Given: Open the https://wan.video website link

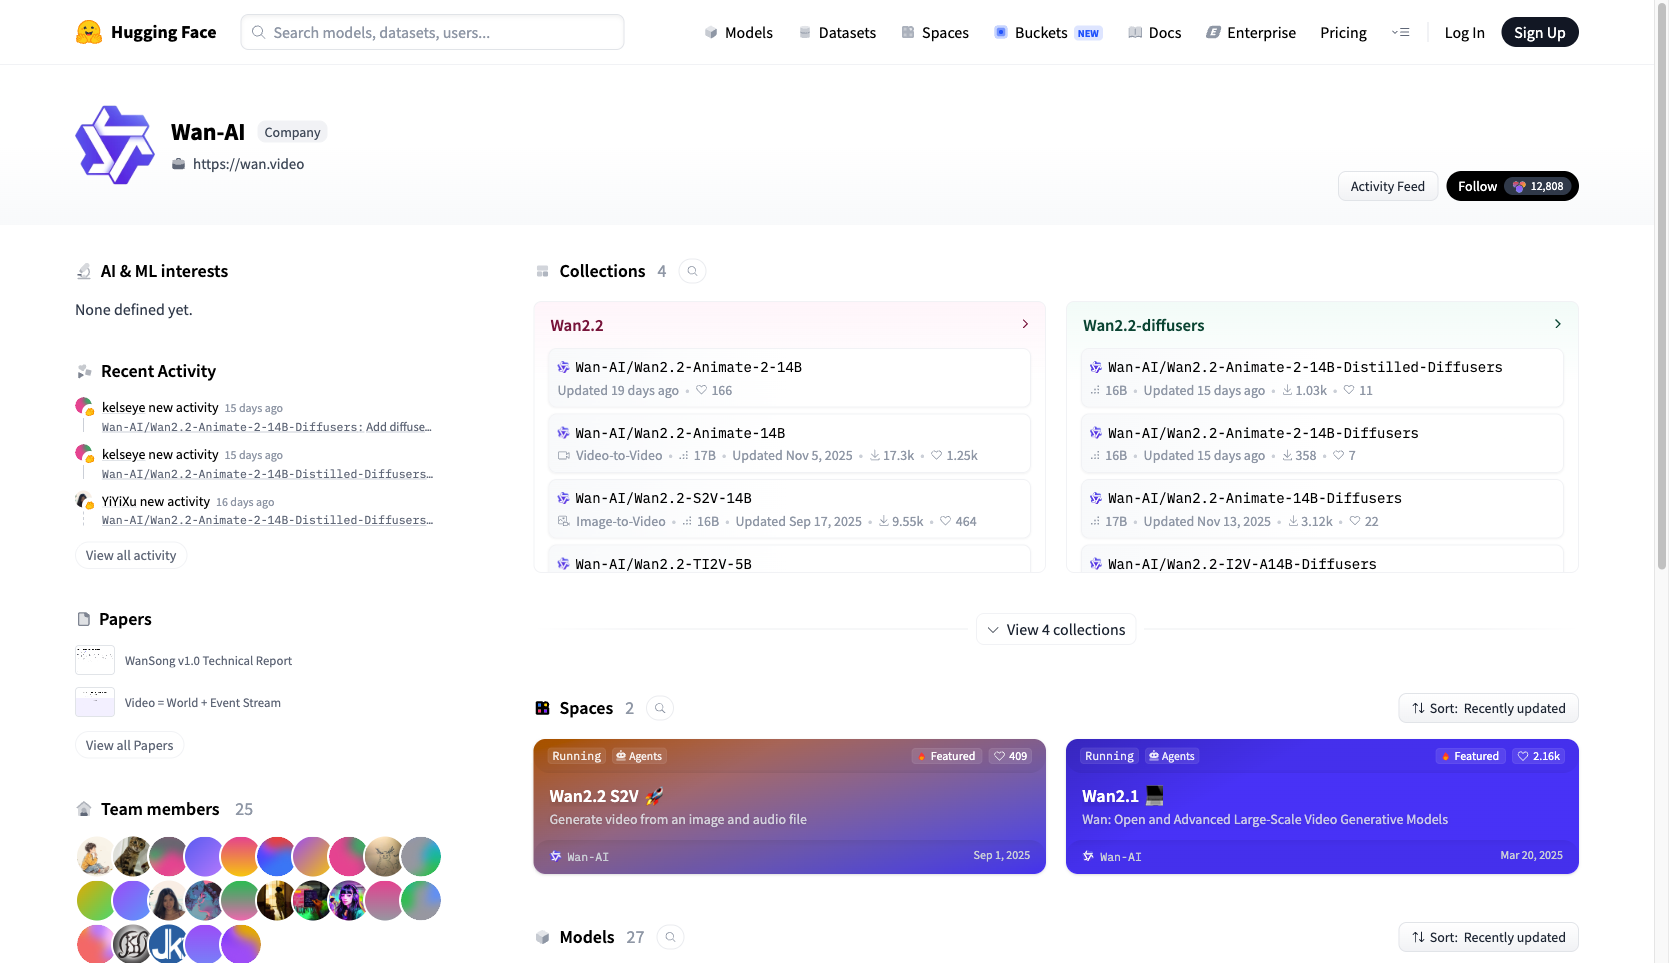Looking at the screenshot, I should (x=249, y=164).
